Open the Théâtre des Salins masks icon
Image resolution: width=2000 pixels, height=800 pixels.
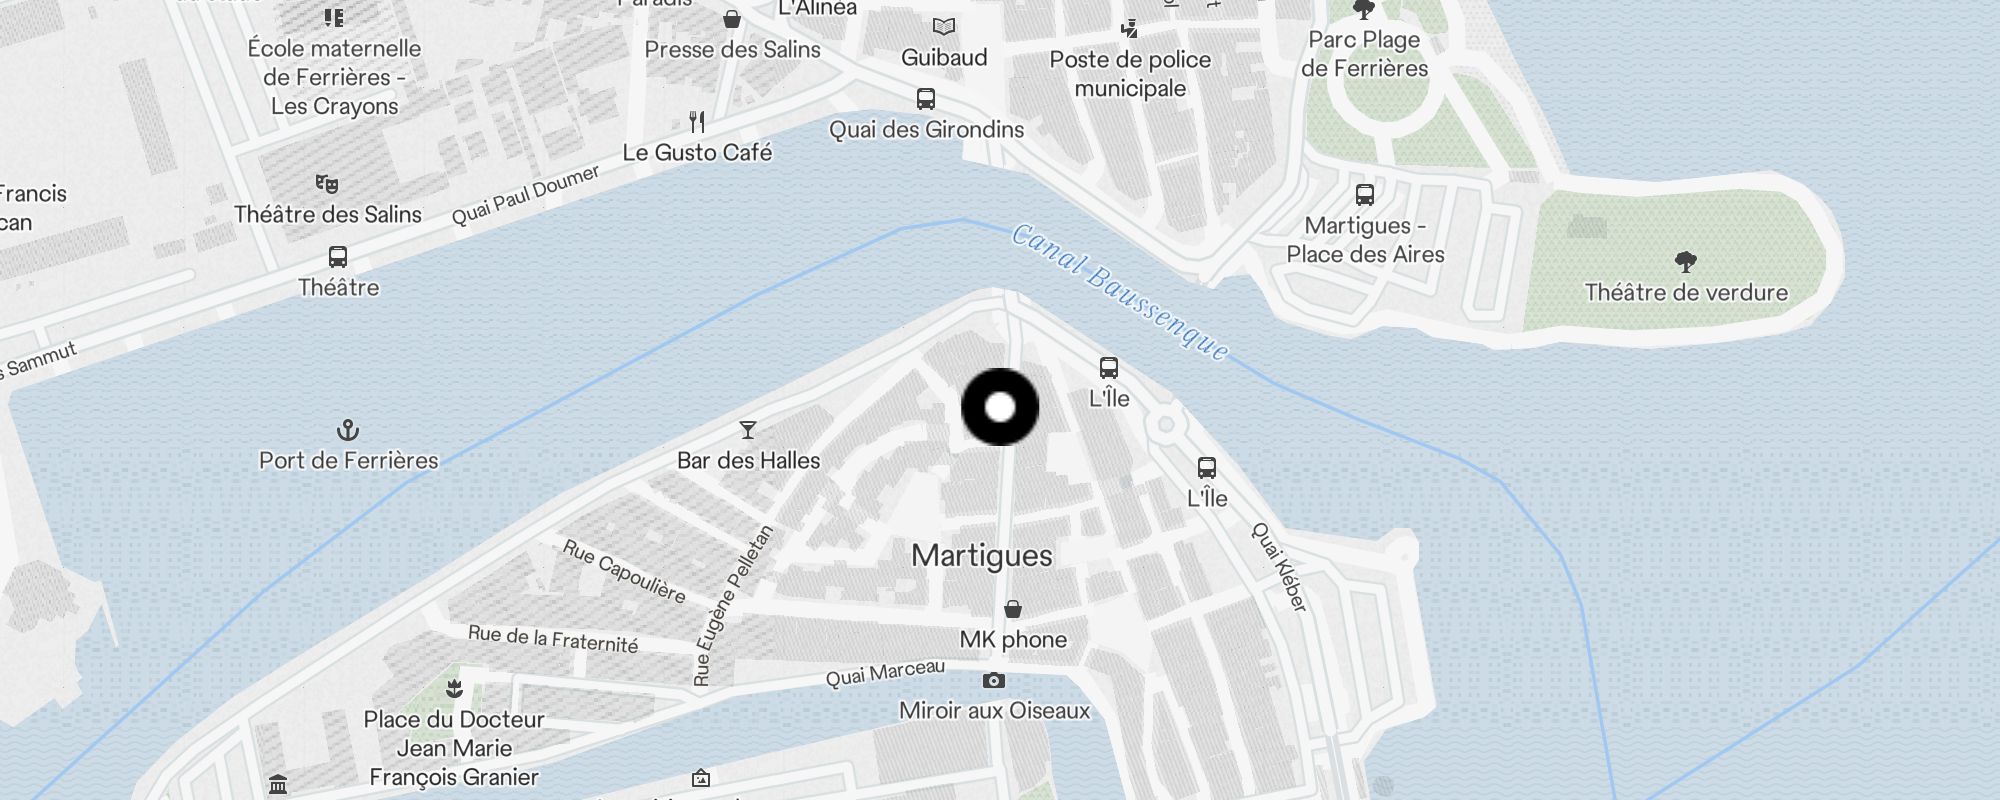pyautogui.click(x=327, y=184)
